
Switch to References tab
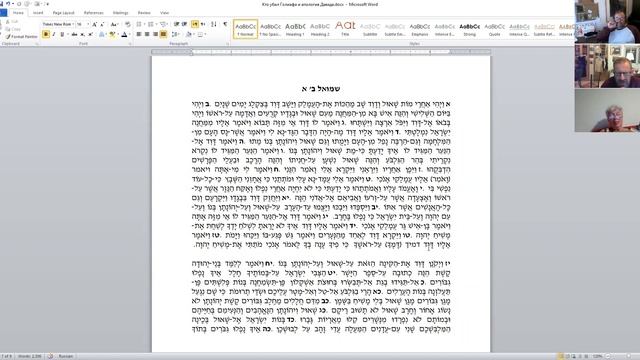(x=93, y=13)
